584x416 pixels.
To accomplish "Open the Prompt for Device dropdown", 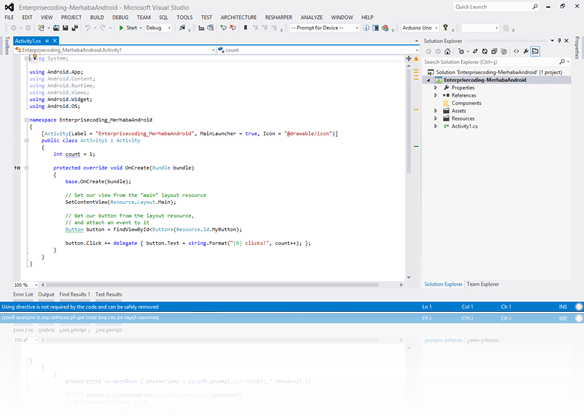I will click(x=324, y=28).
